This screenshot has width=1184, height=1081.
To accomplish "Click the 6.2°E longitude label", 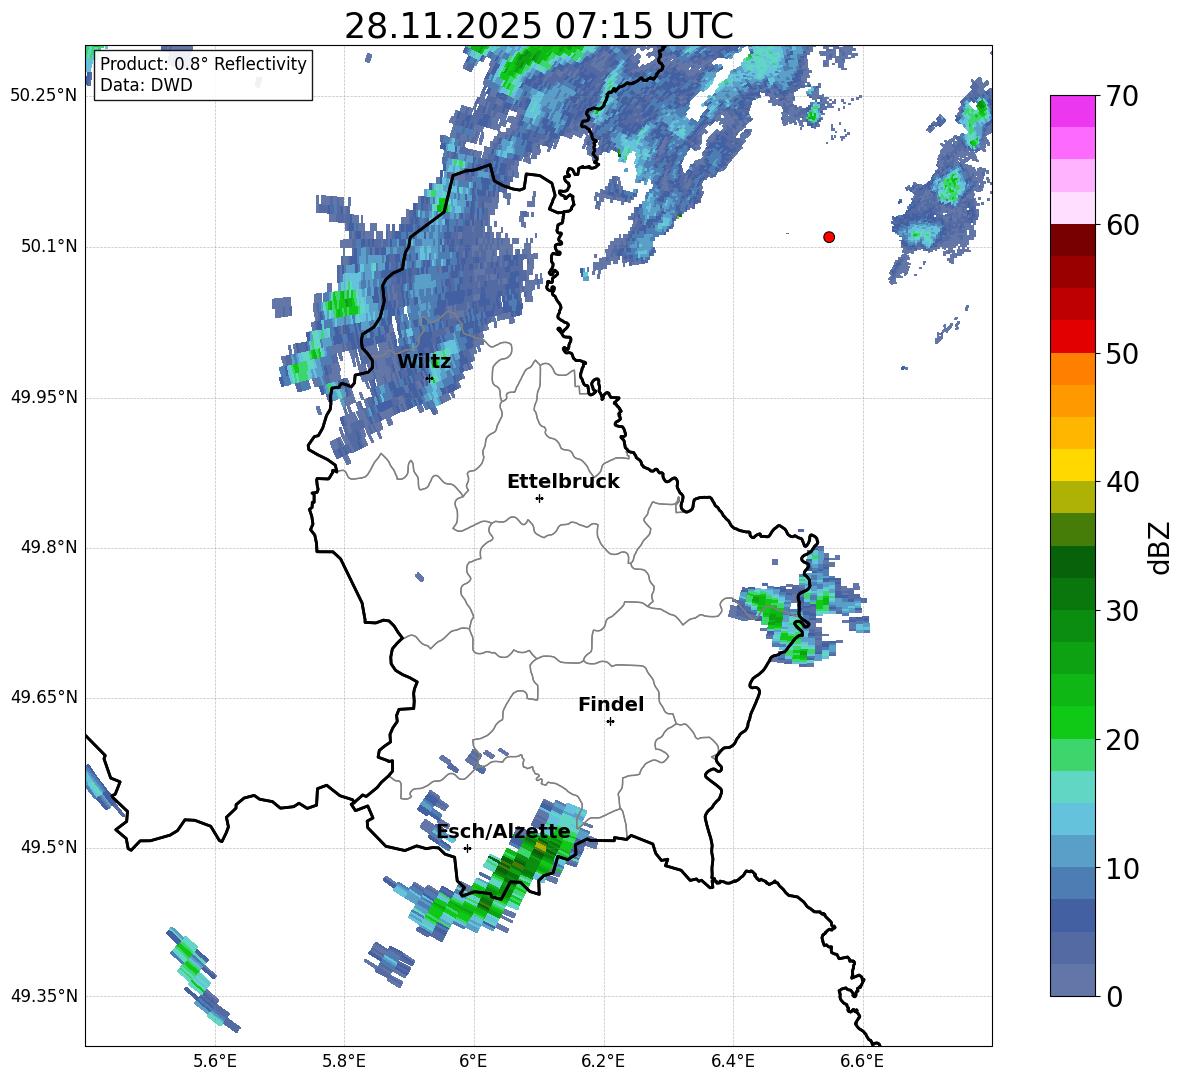I will point(603,1061).
